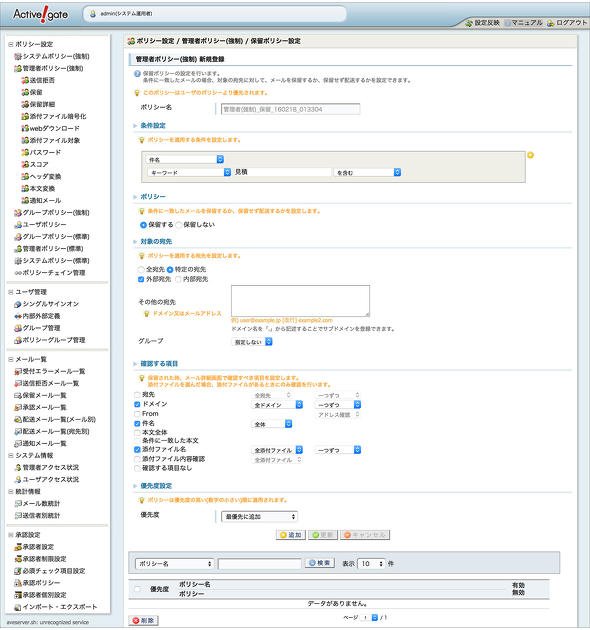The height and width of the screenshot is (630, 590).
Task: Click the keyword field containing 見積
Action: click(x=282, y=172)
